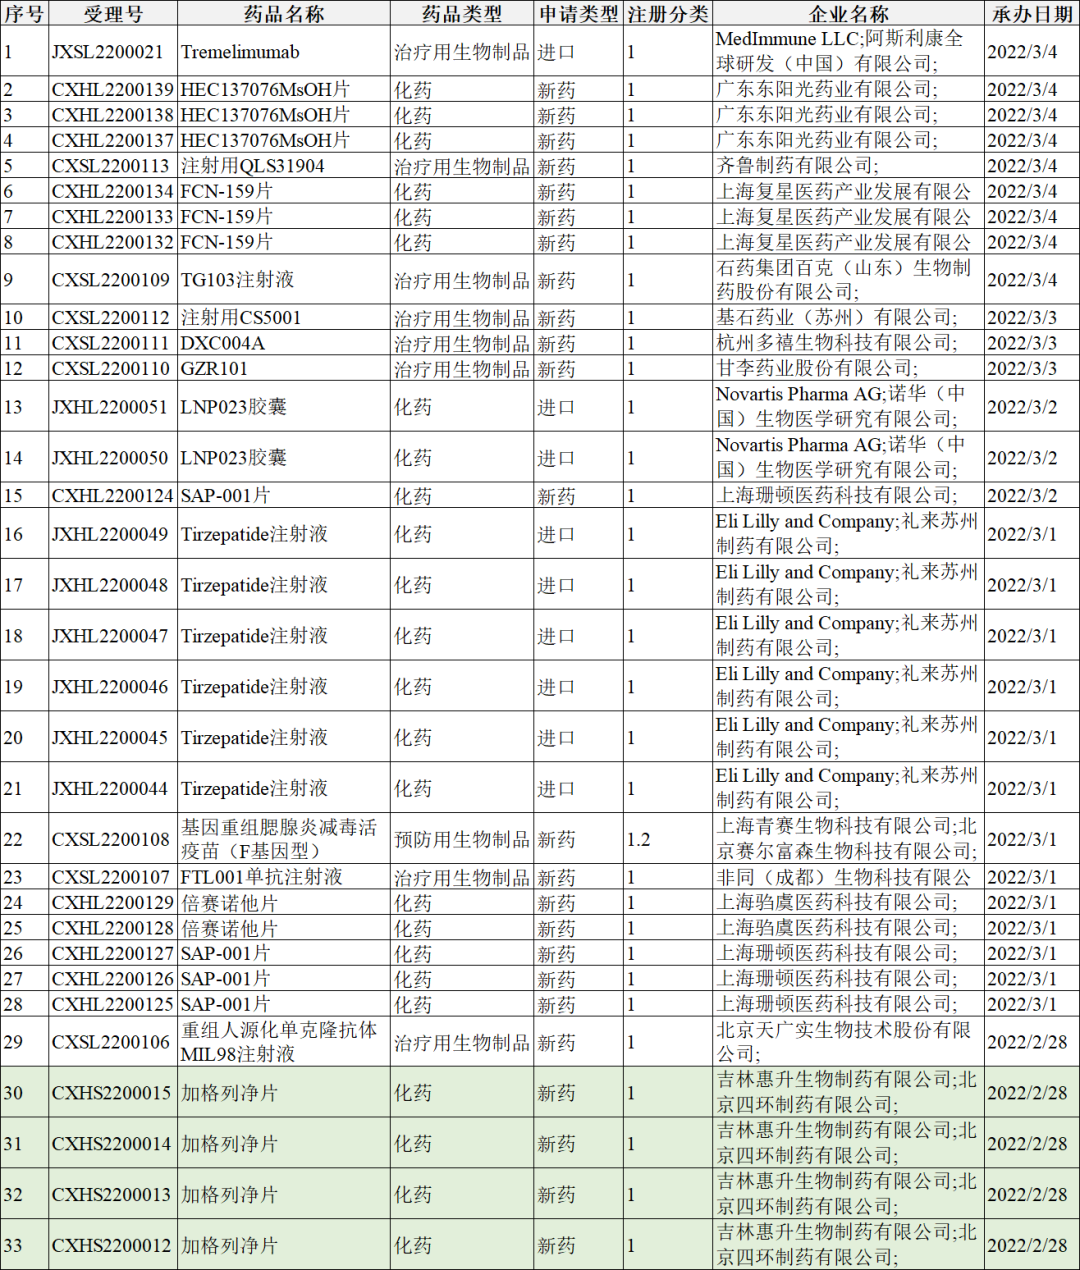
Task: Click date 2022/3/3 in row 10
Action: tap(1031, 317)
